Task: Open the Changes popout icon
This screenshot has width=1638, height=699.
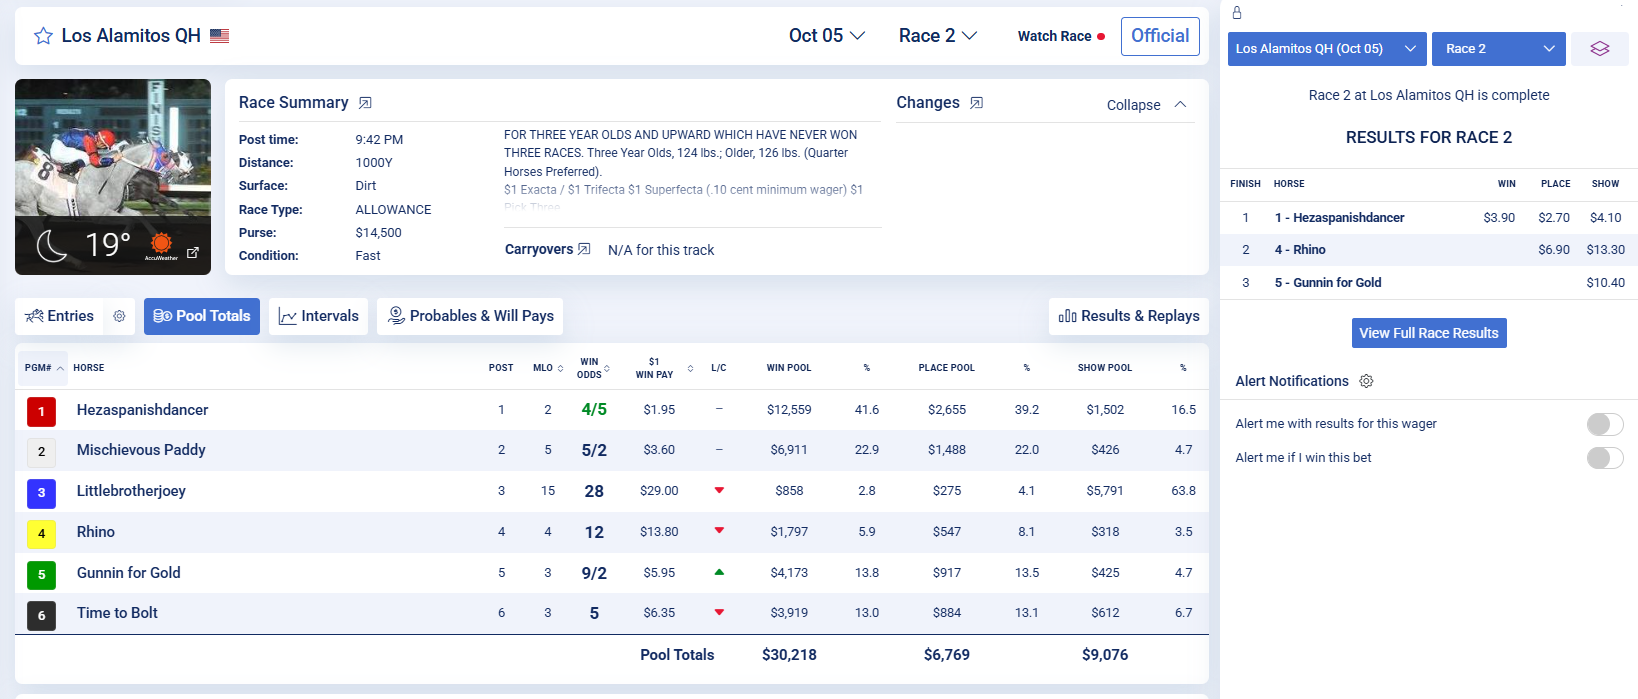Action: (x=976, y=103)
